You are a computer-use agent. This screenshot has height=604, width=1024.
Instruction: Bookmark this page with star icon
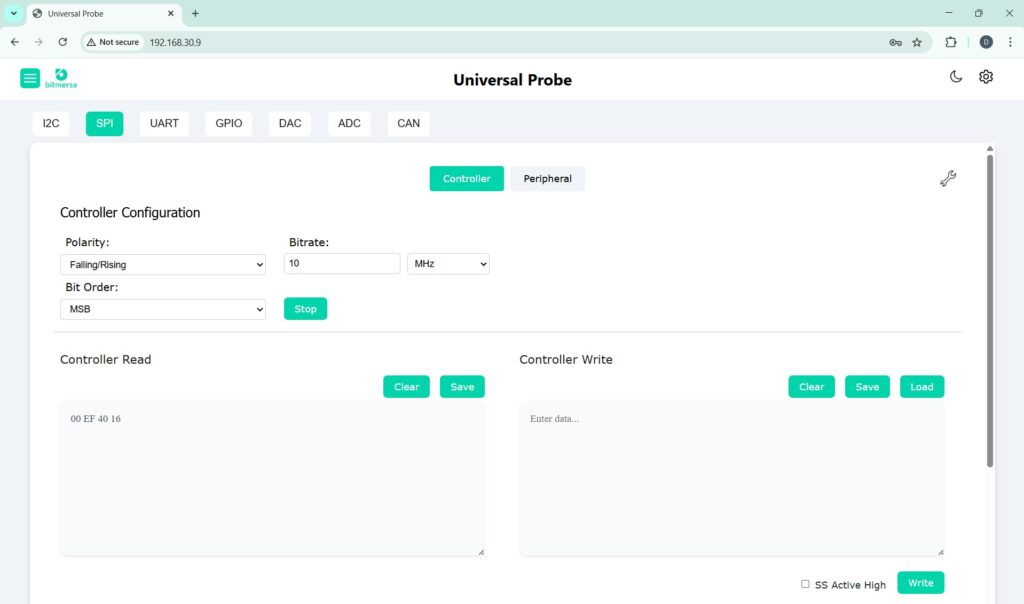[x=917, y=42]
